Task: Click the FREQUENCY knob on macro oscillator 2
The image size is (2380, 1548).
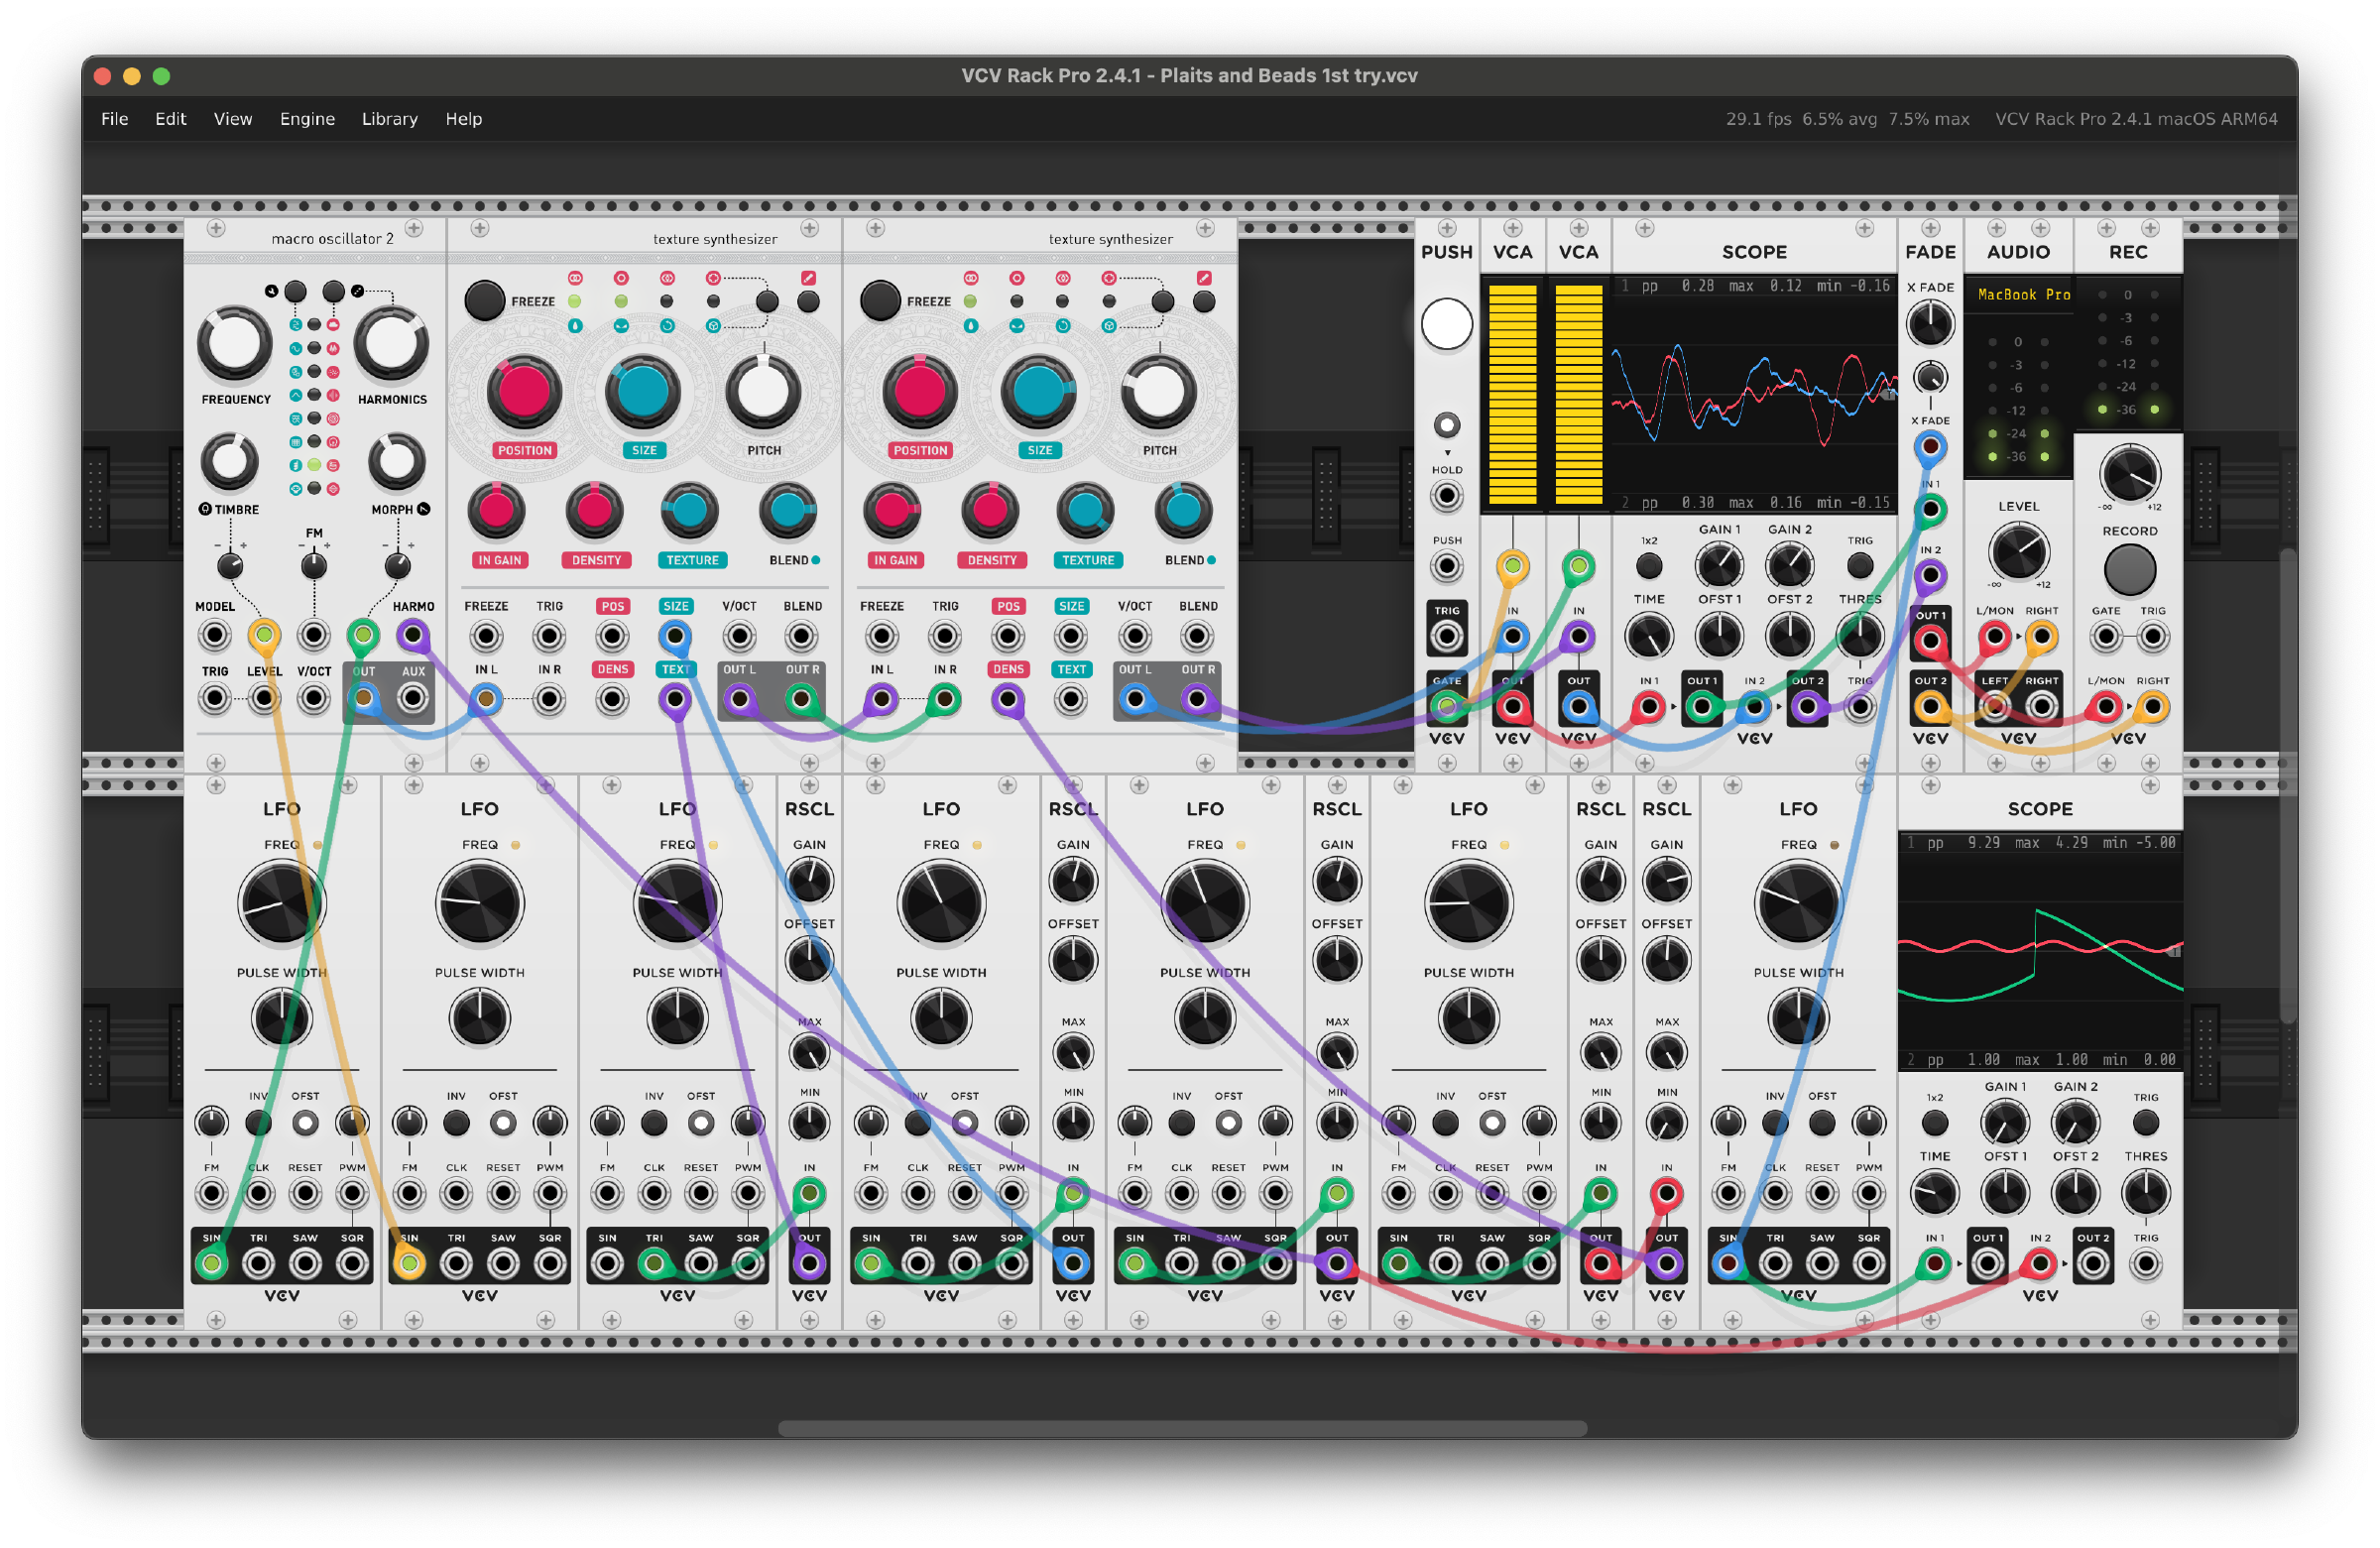Action: pos(235,343)
